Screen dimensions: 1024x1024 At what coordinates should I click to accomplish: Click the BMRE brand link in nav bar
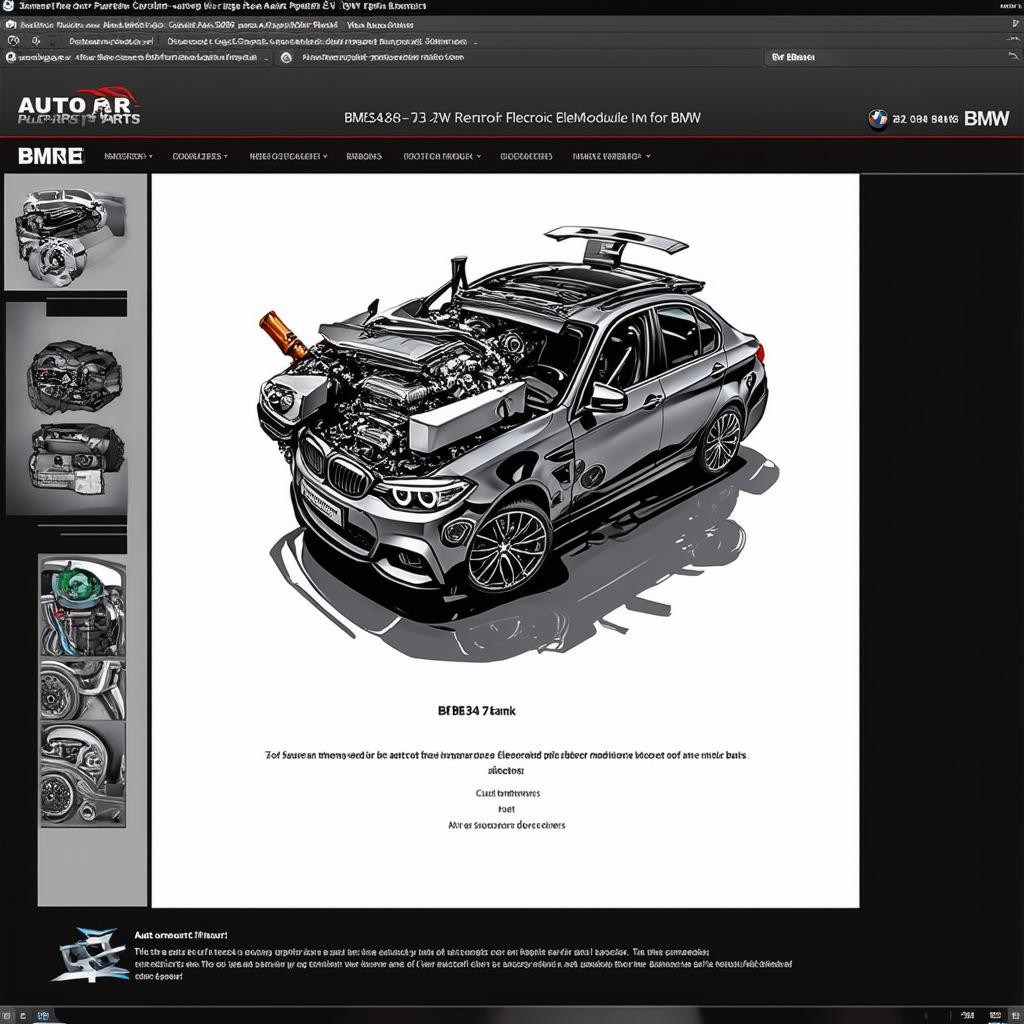pos(51,156)
